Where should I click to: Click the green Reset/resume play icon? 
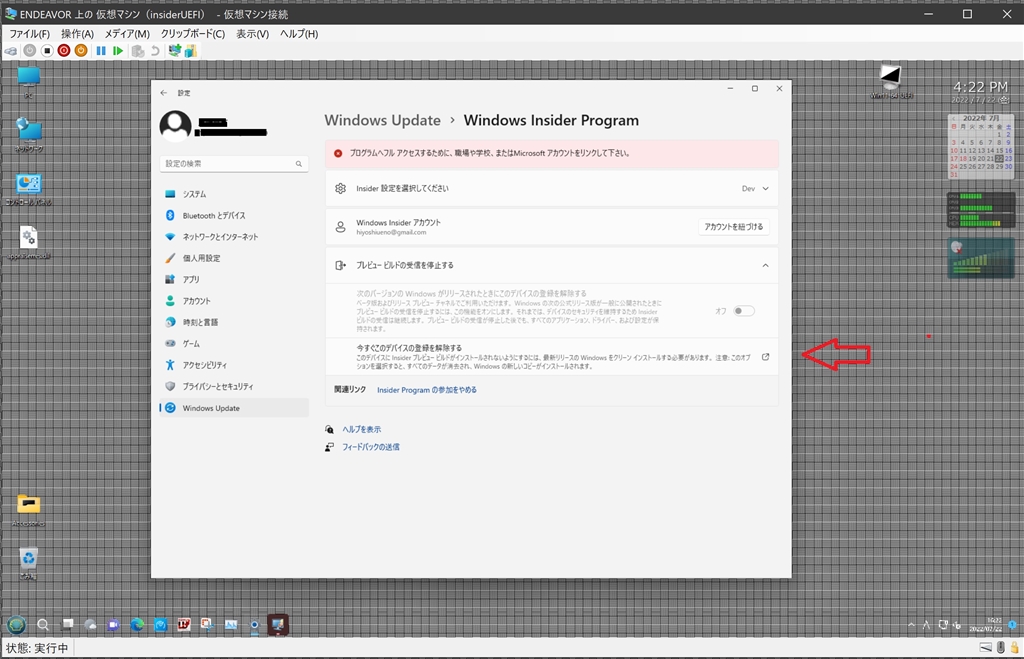pyautogui.click(x=118, y=51)
